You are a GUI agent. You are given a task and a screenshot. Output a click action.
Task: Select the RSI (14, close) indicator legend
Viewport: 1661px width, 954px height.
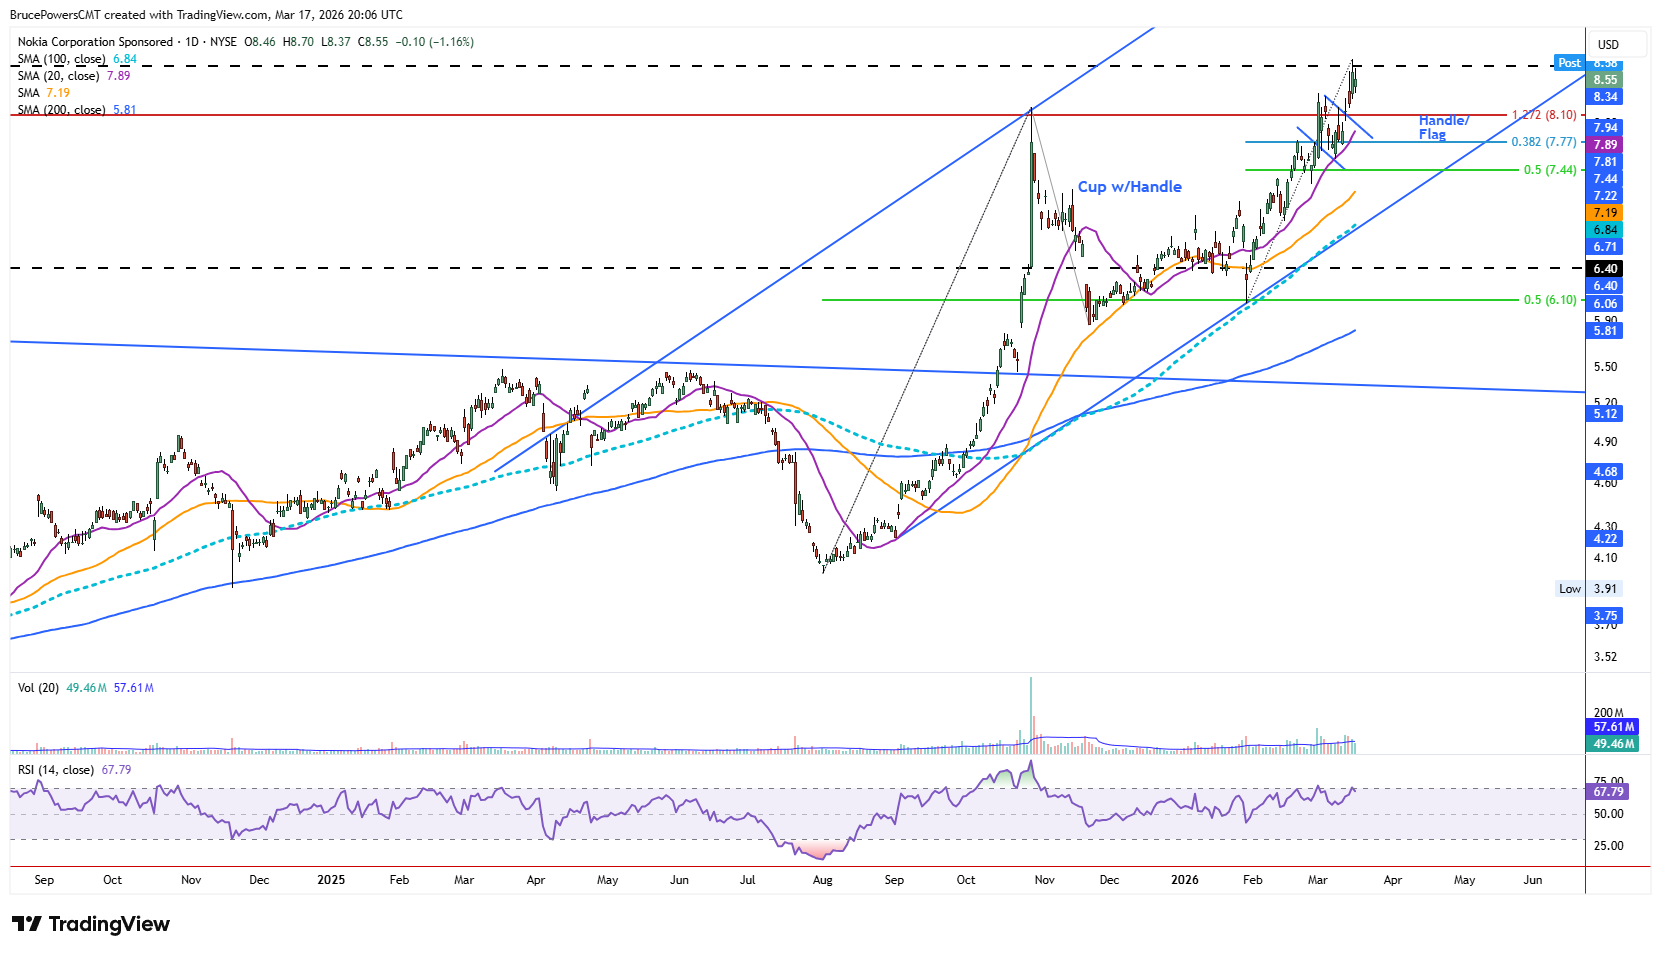(x=75, y=770)
